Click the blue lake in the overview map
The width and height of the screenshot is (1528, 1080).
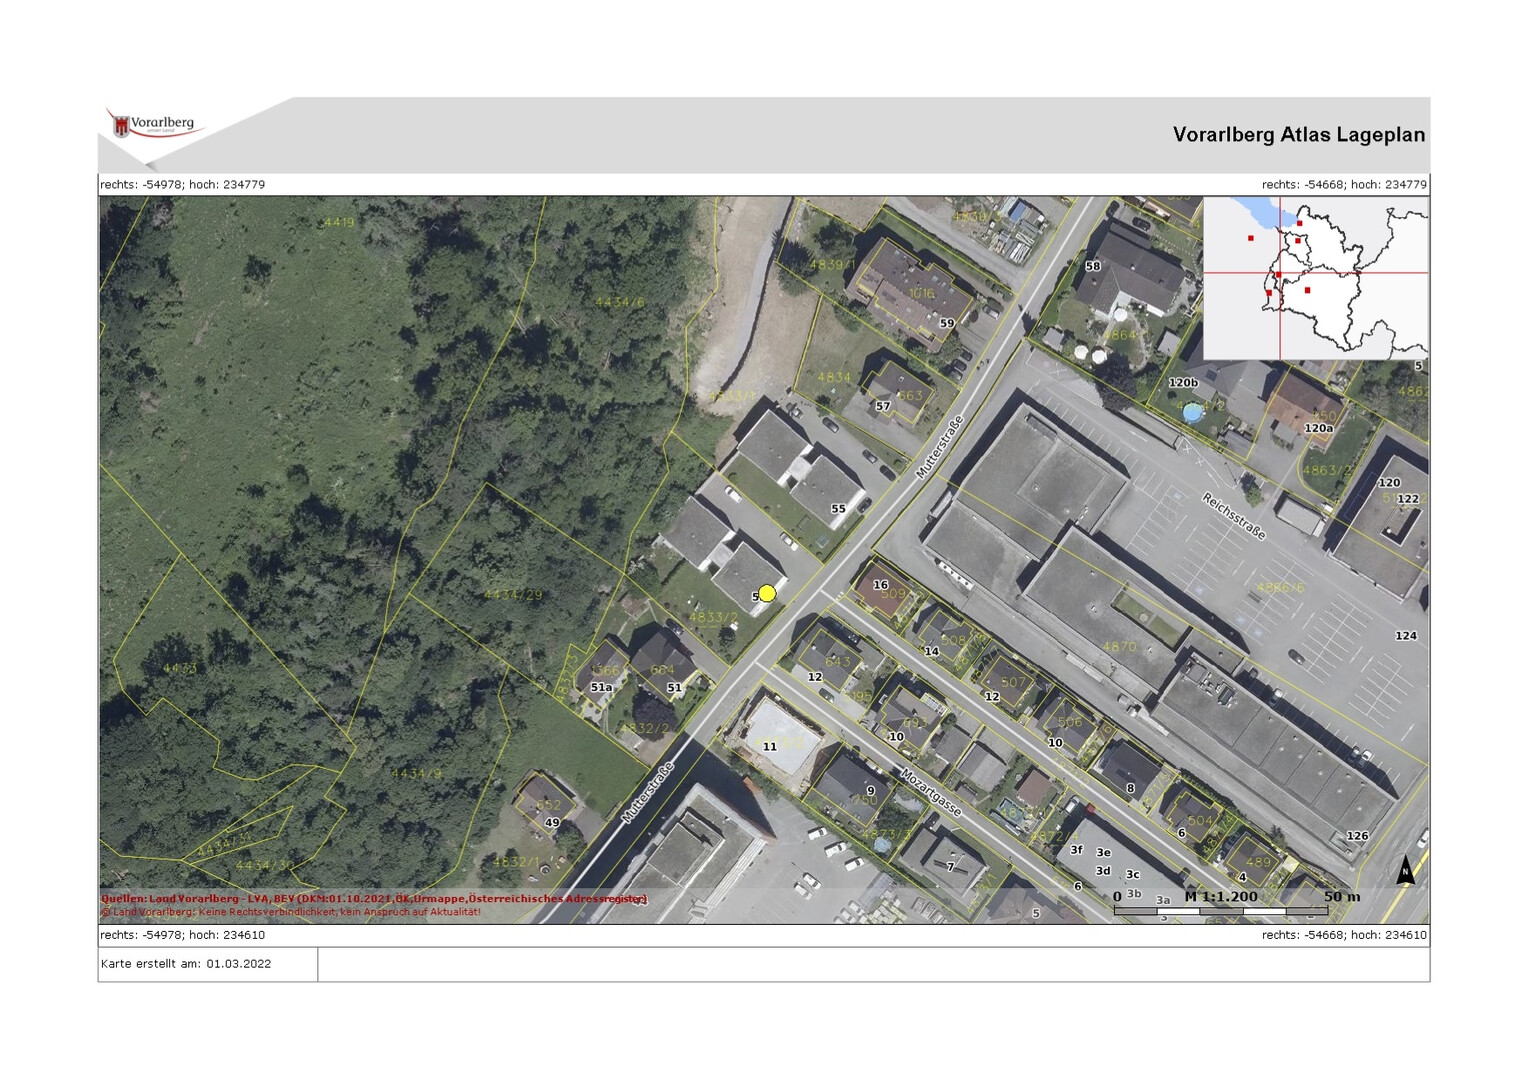[1263, 212]
